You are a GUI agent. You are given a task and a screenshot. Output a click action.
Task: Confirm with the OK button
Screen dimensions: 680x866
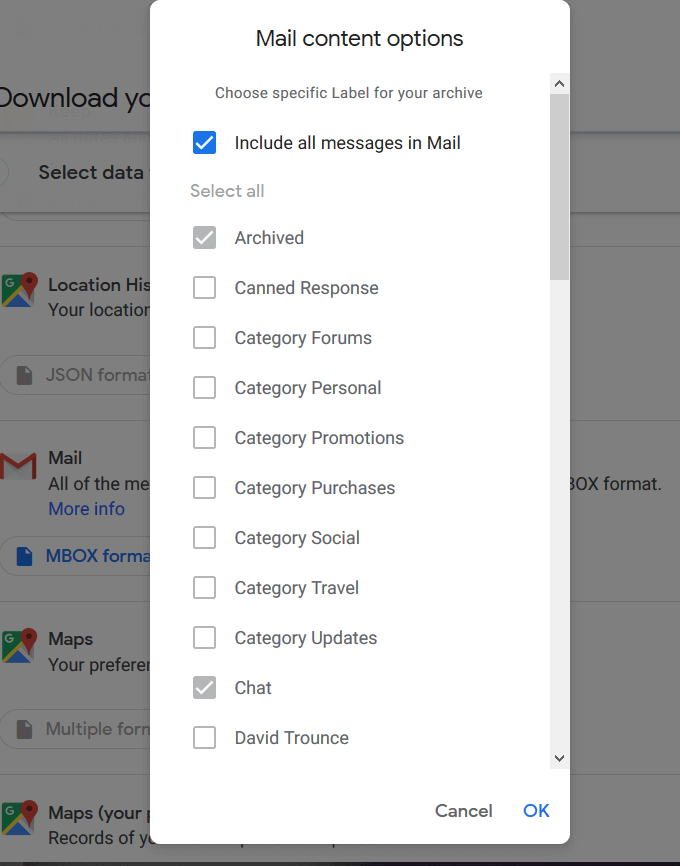tap(536, 810)
